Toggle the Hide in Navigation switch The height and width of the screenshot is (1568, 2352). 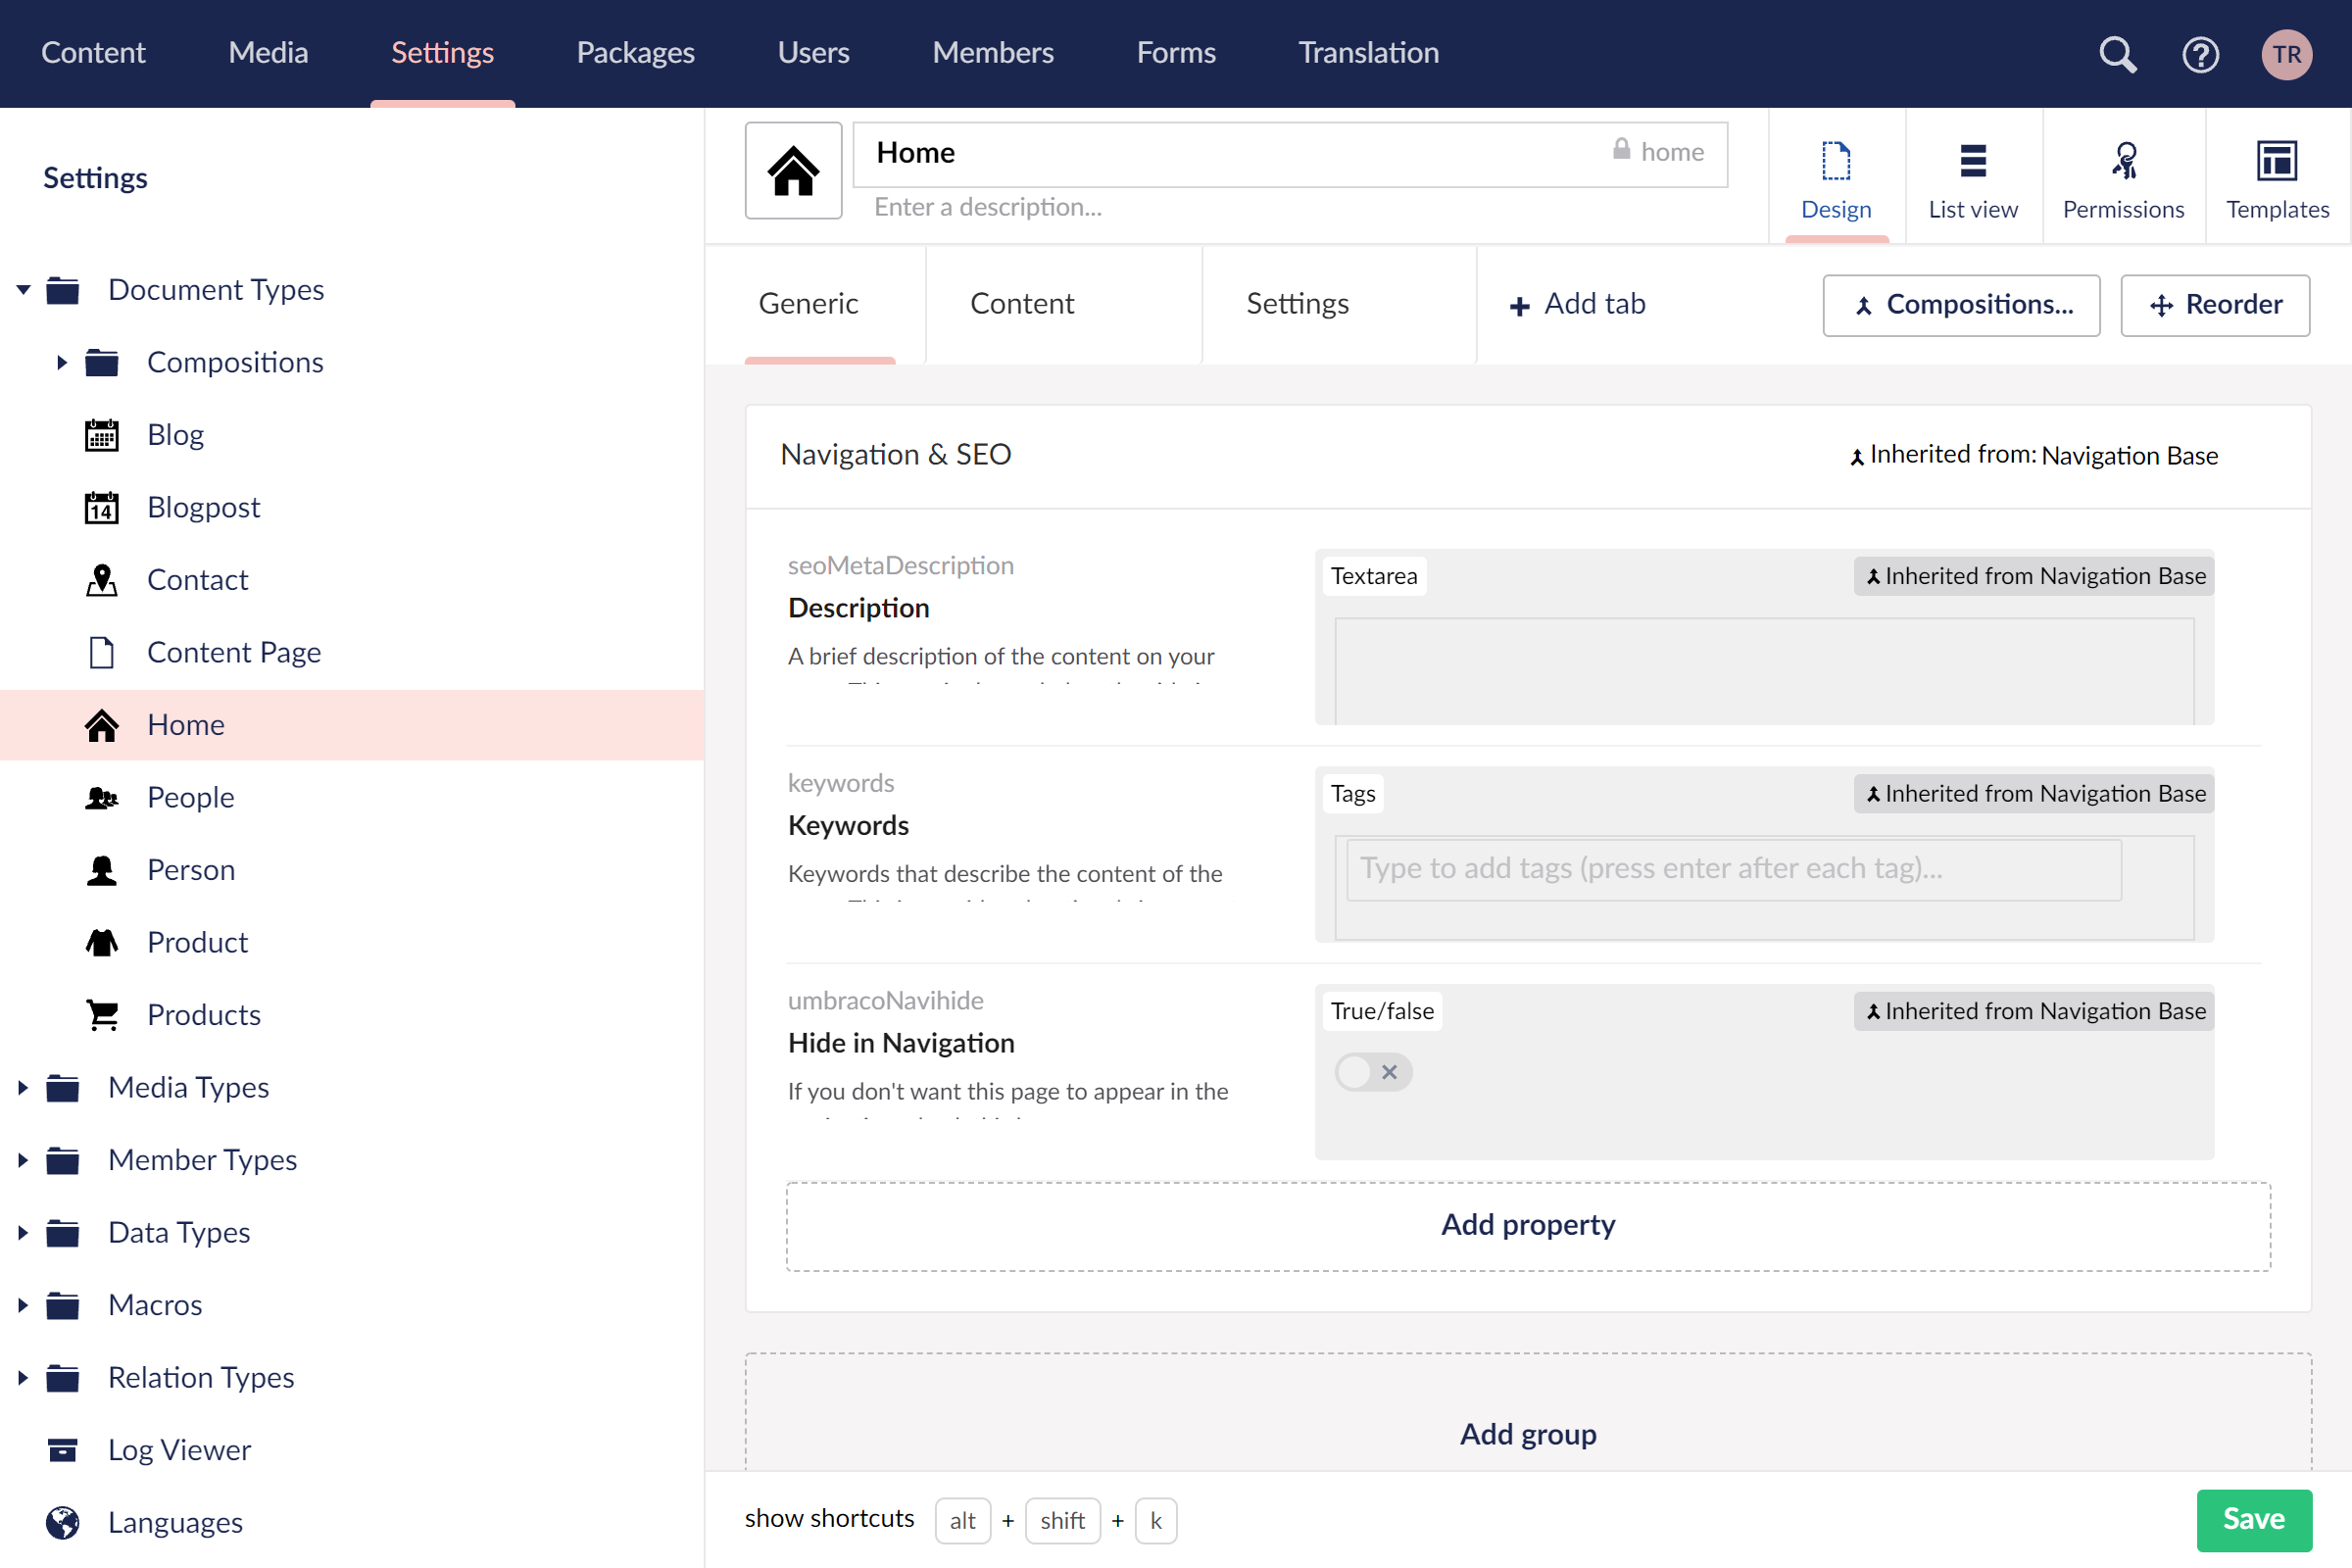click(1372, 1072)
